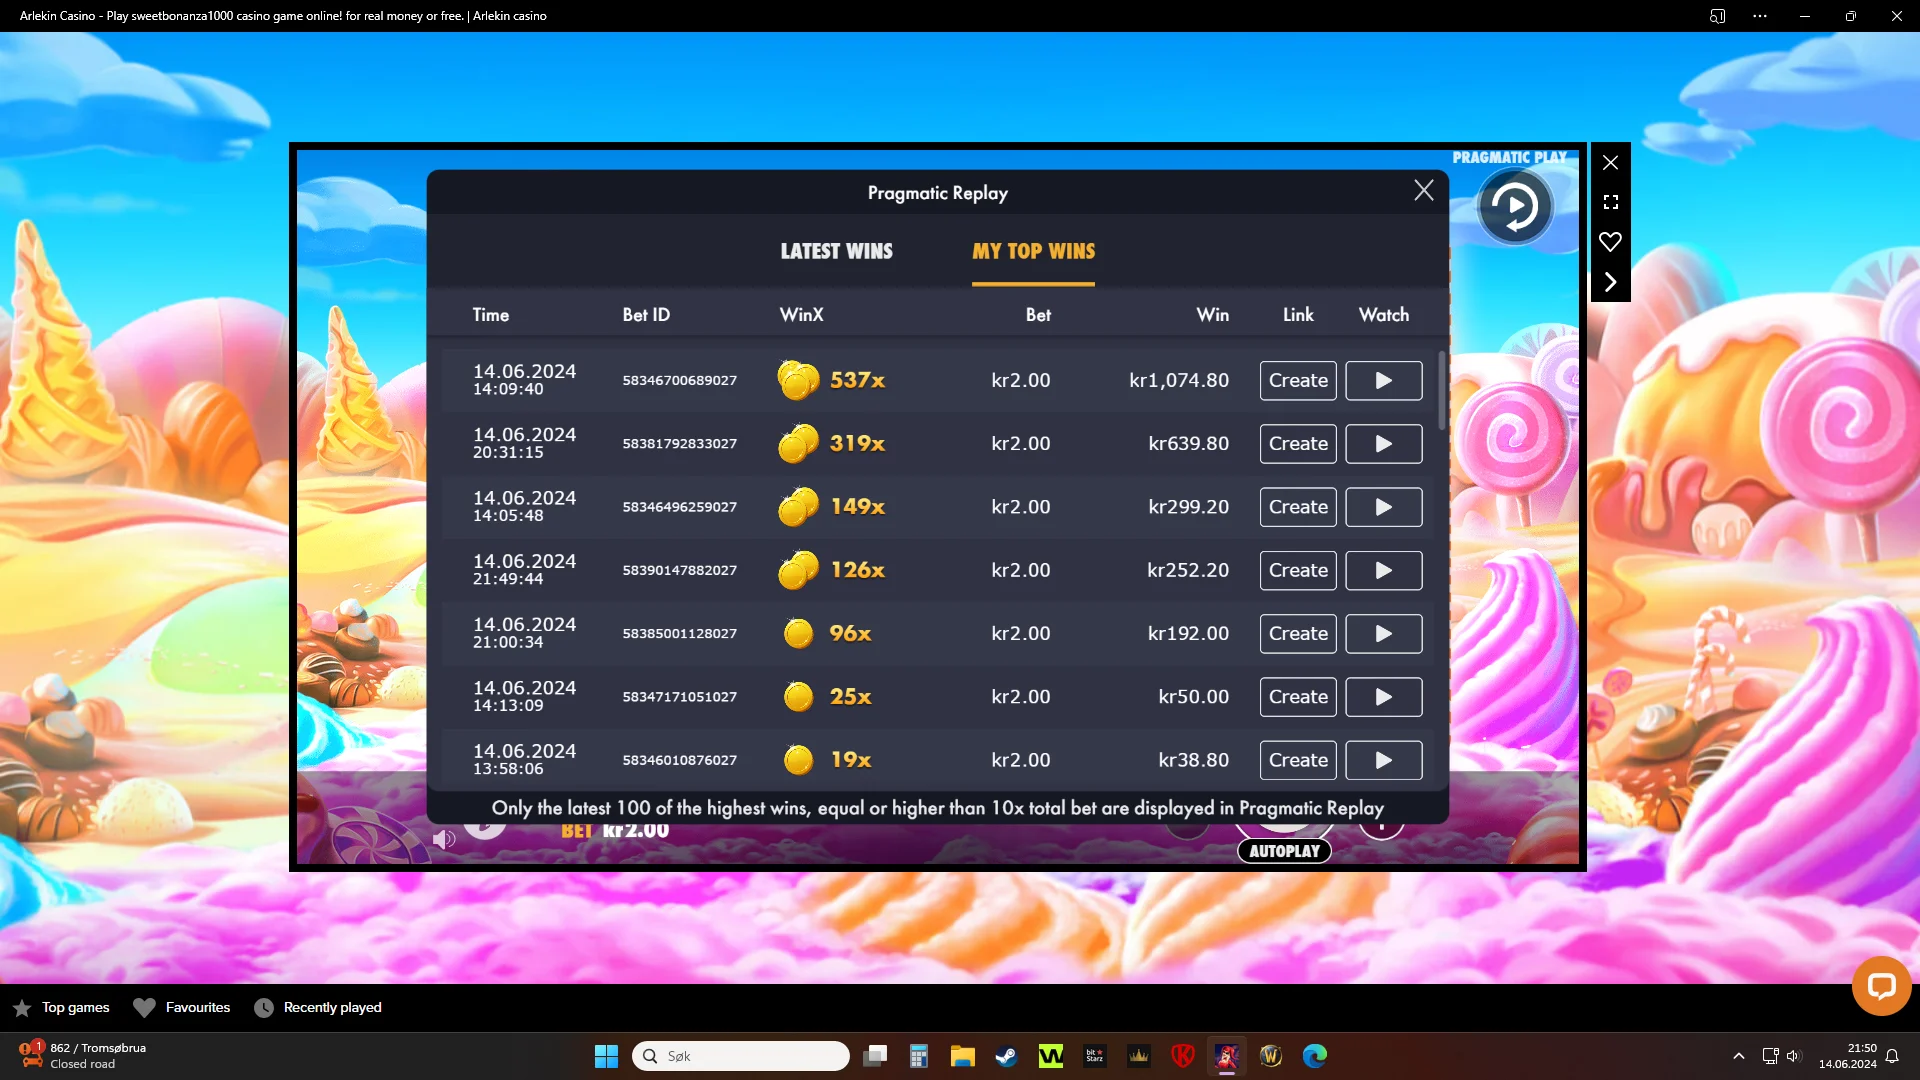Screen dimensions: 1920x1080
Task: Close the game using the side panel X
Action: coord(1610,162)
